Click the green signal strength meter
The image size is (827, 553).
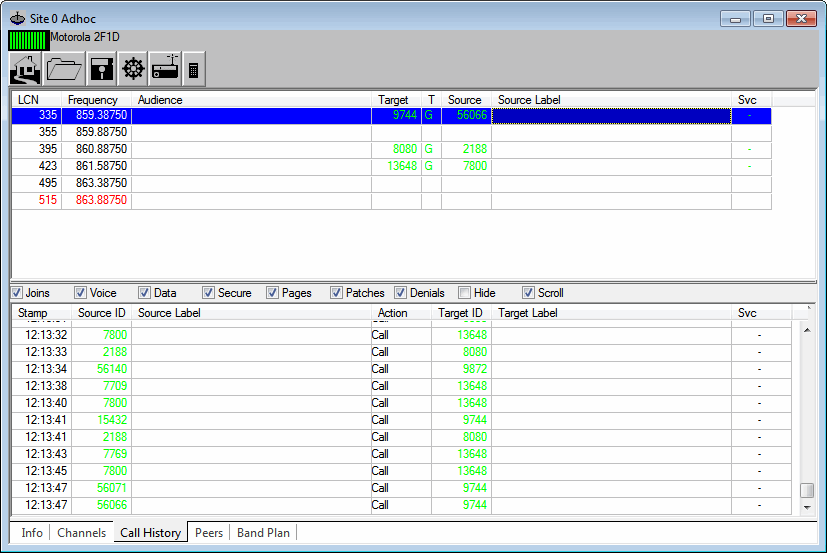pos(28,40)
